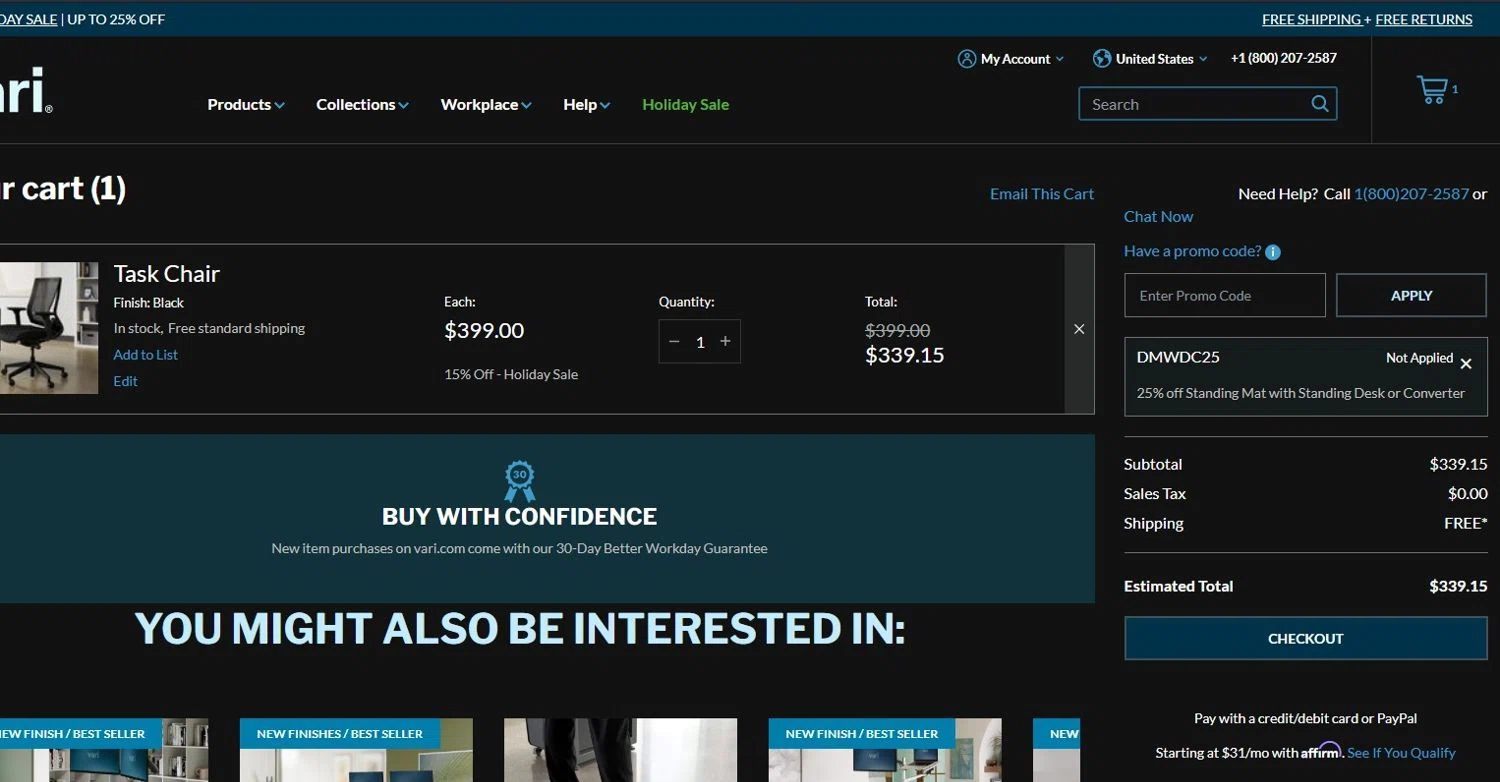Click Email This Cart link

point(1042,194)
